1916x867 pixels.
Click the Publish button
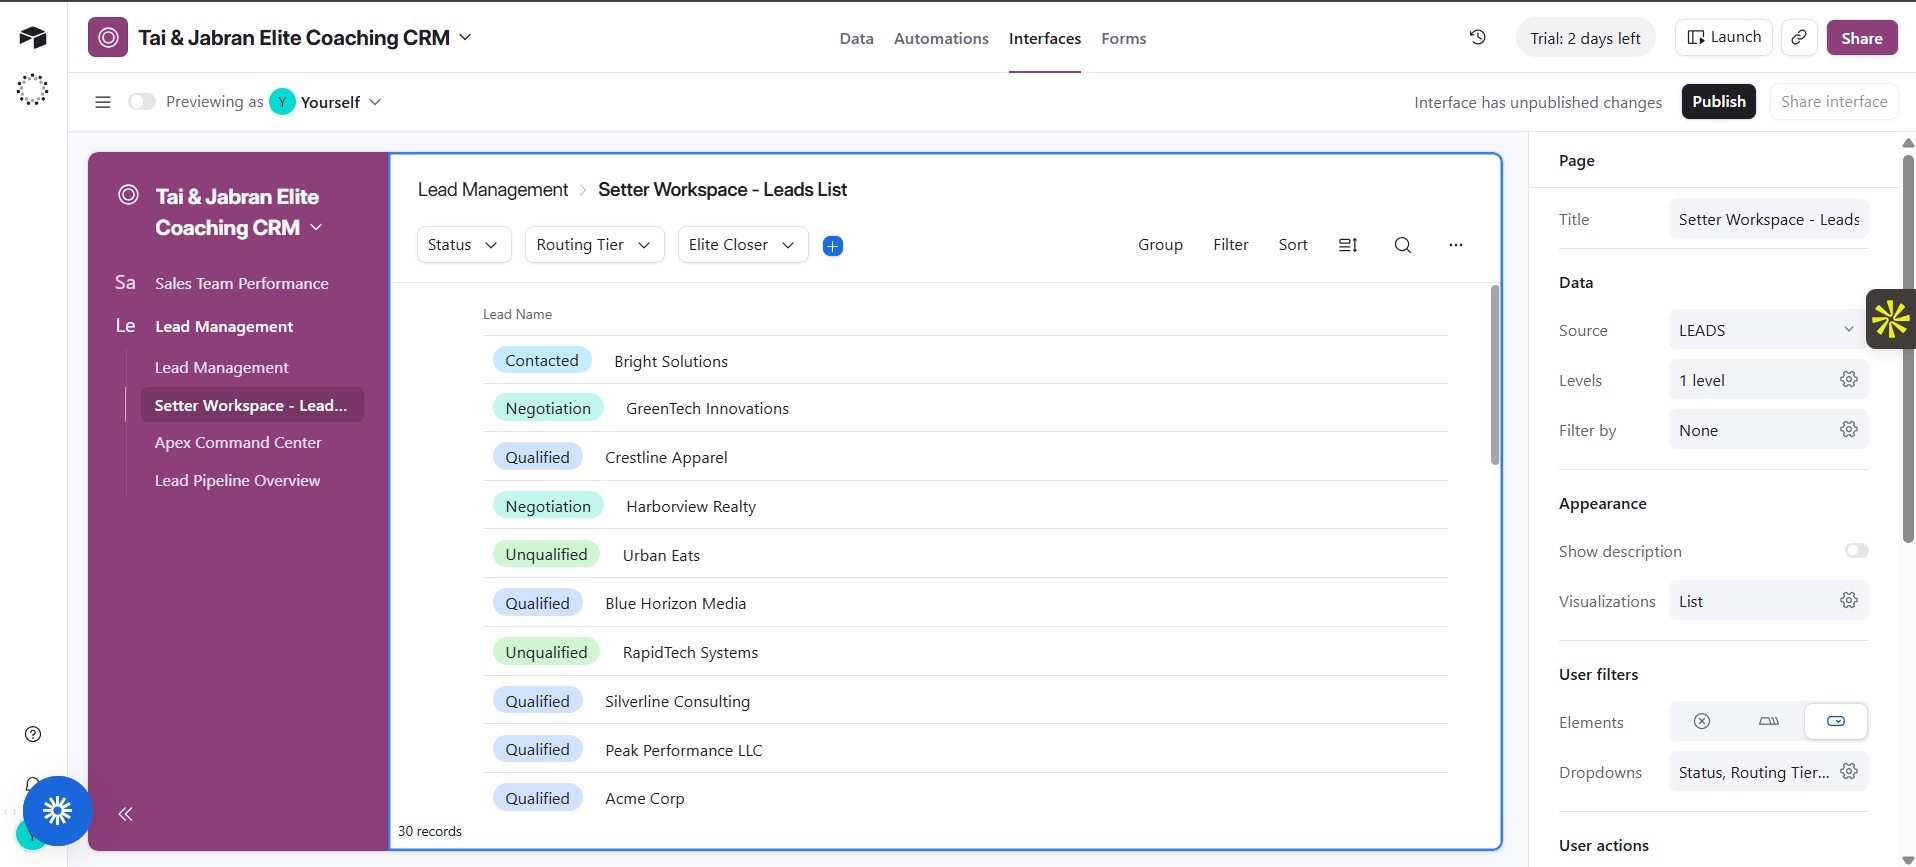(x=1717, y=102)
